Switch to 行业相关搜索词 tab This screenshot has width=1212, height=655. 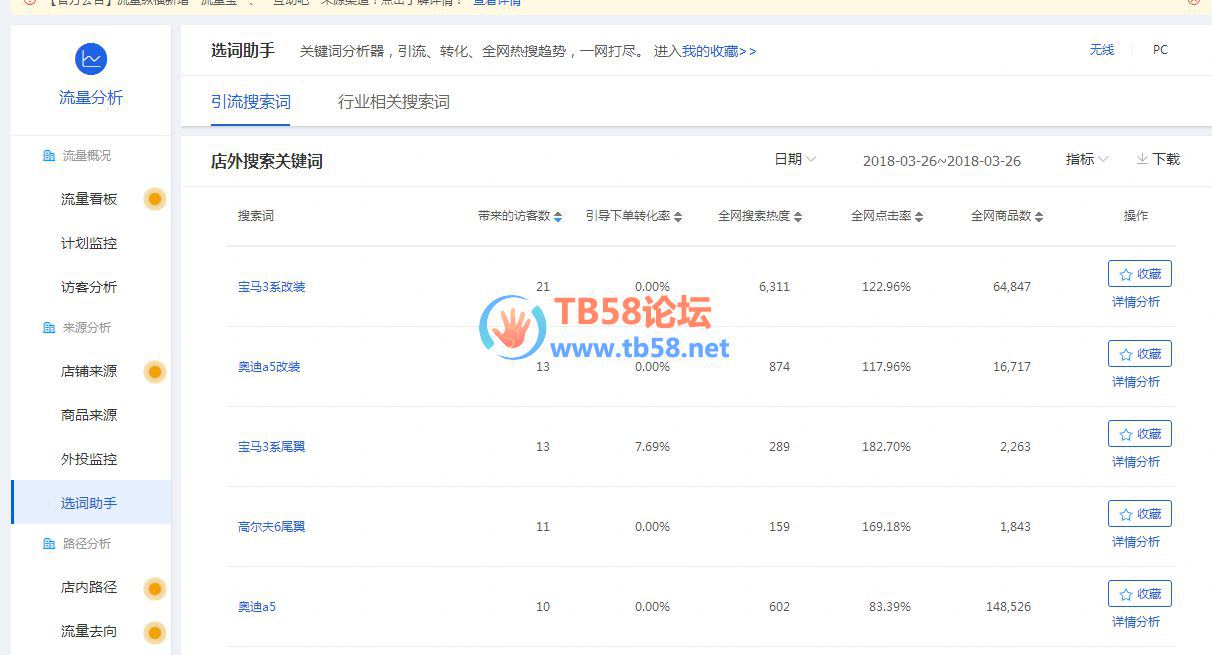(393, 102)
